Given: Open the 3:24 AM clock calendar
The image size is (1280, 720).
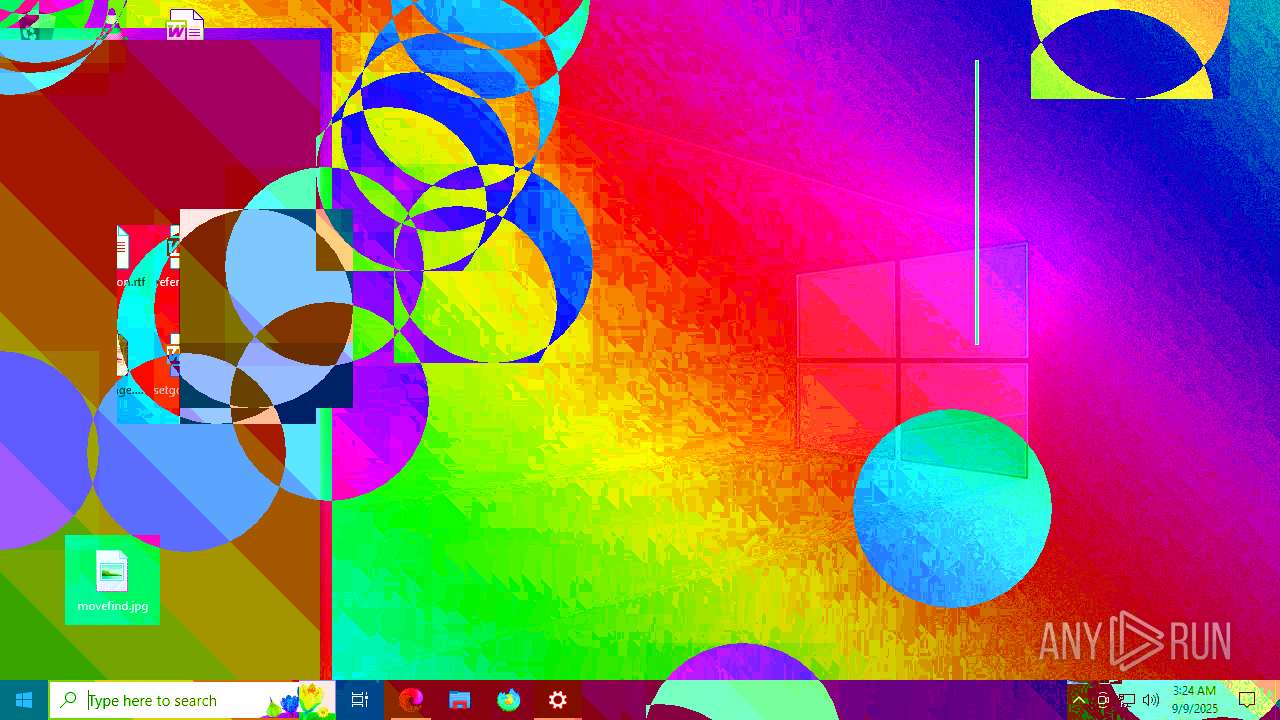Looking at the screenshot, I should coord(1194,700).
